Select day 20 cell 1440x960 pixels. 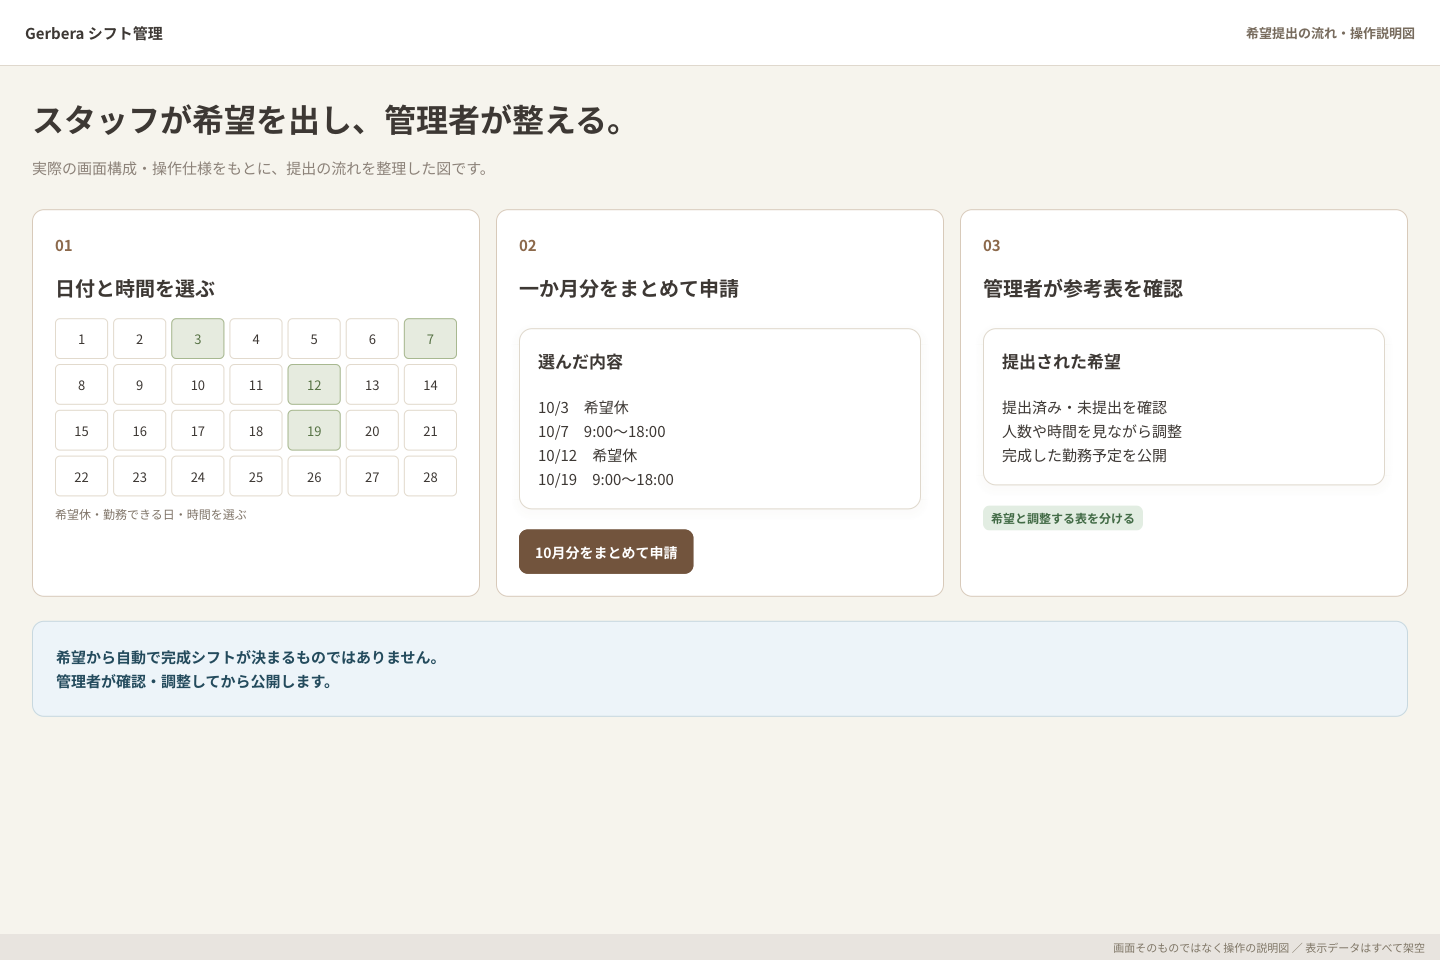click(372, 431)
